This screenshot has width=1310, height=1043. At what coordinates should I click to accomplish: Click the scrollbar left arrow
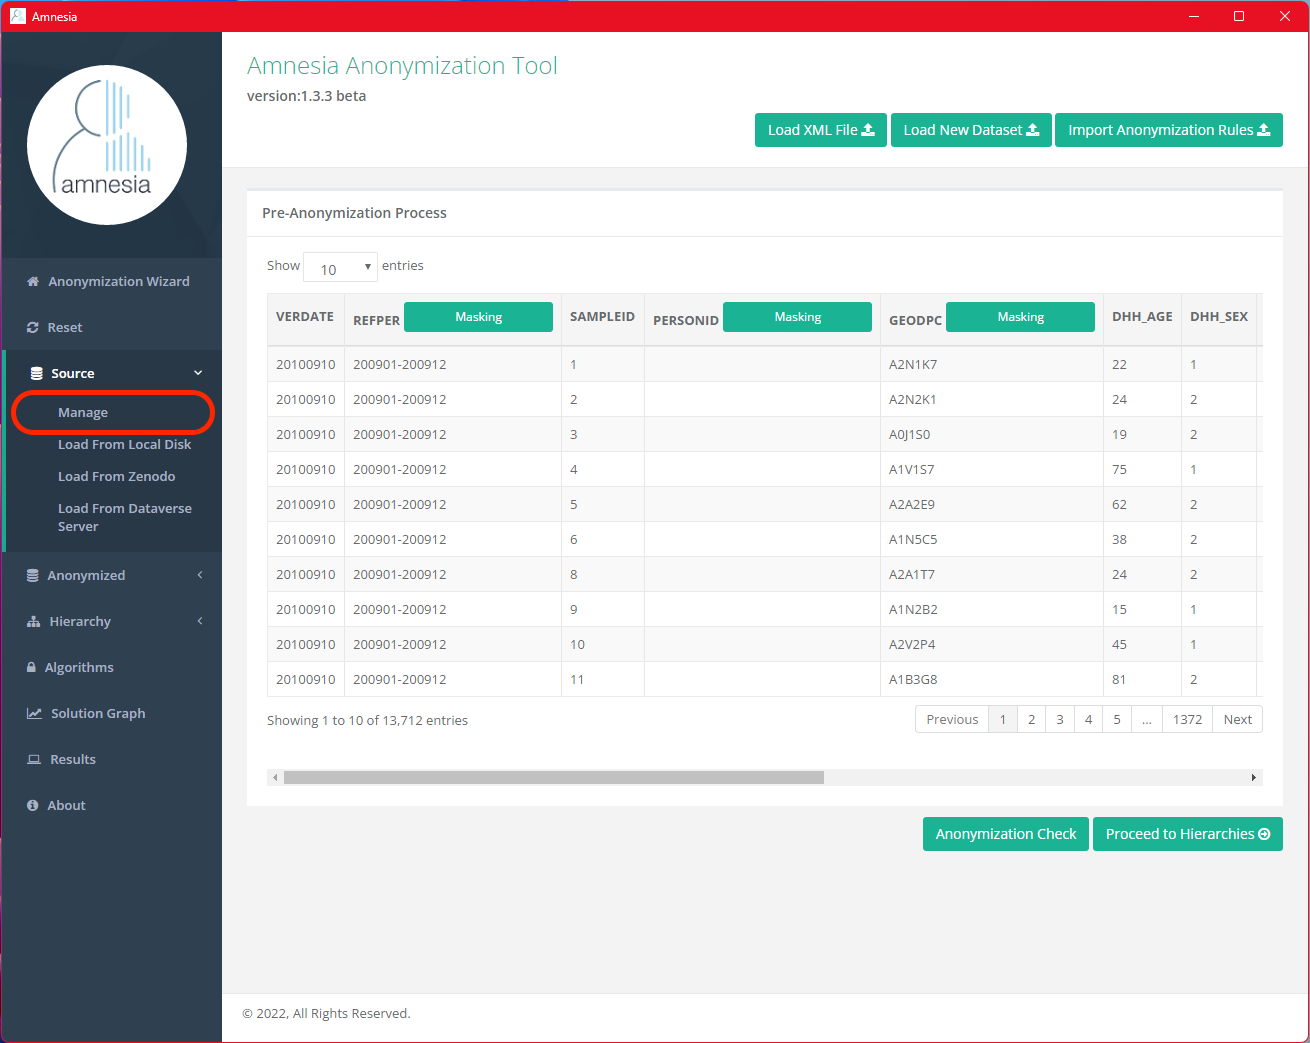pyautogui.click(x=275, y=777)
